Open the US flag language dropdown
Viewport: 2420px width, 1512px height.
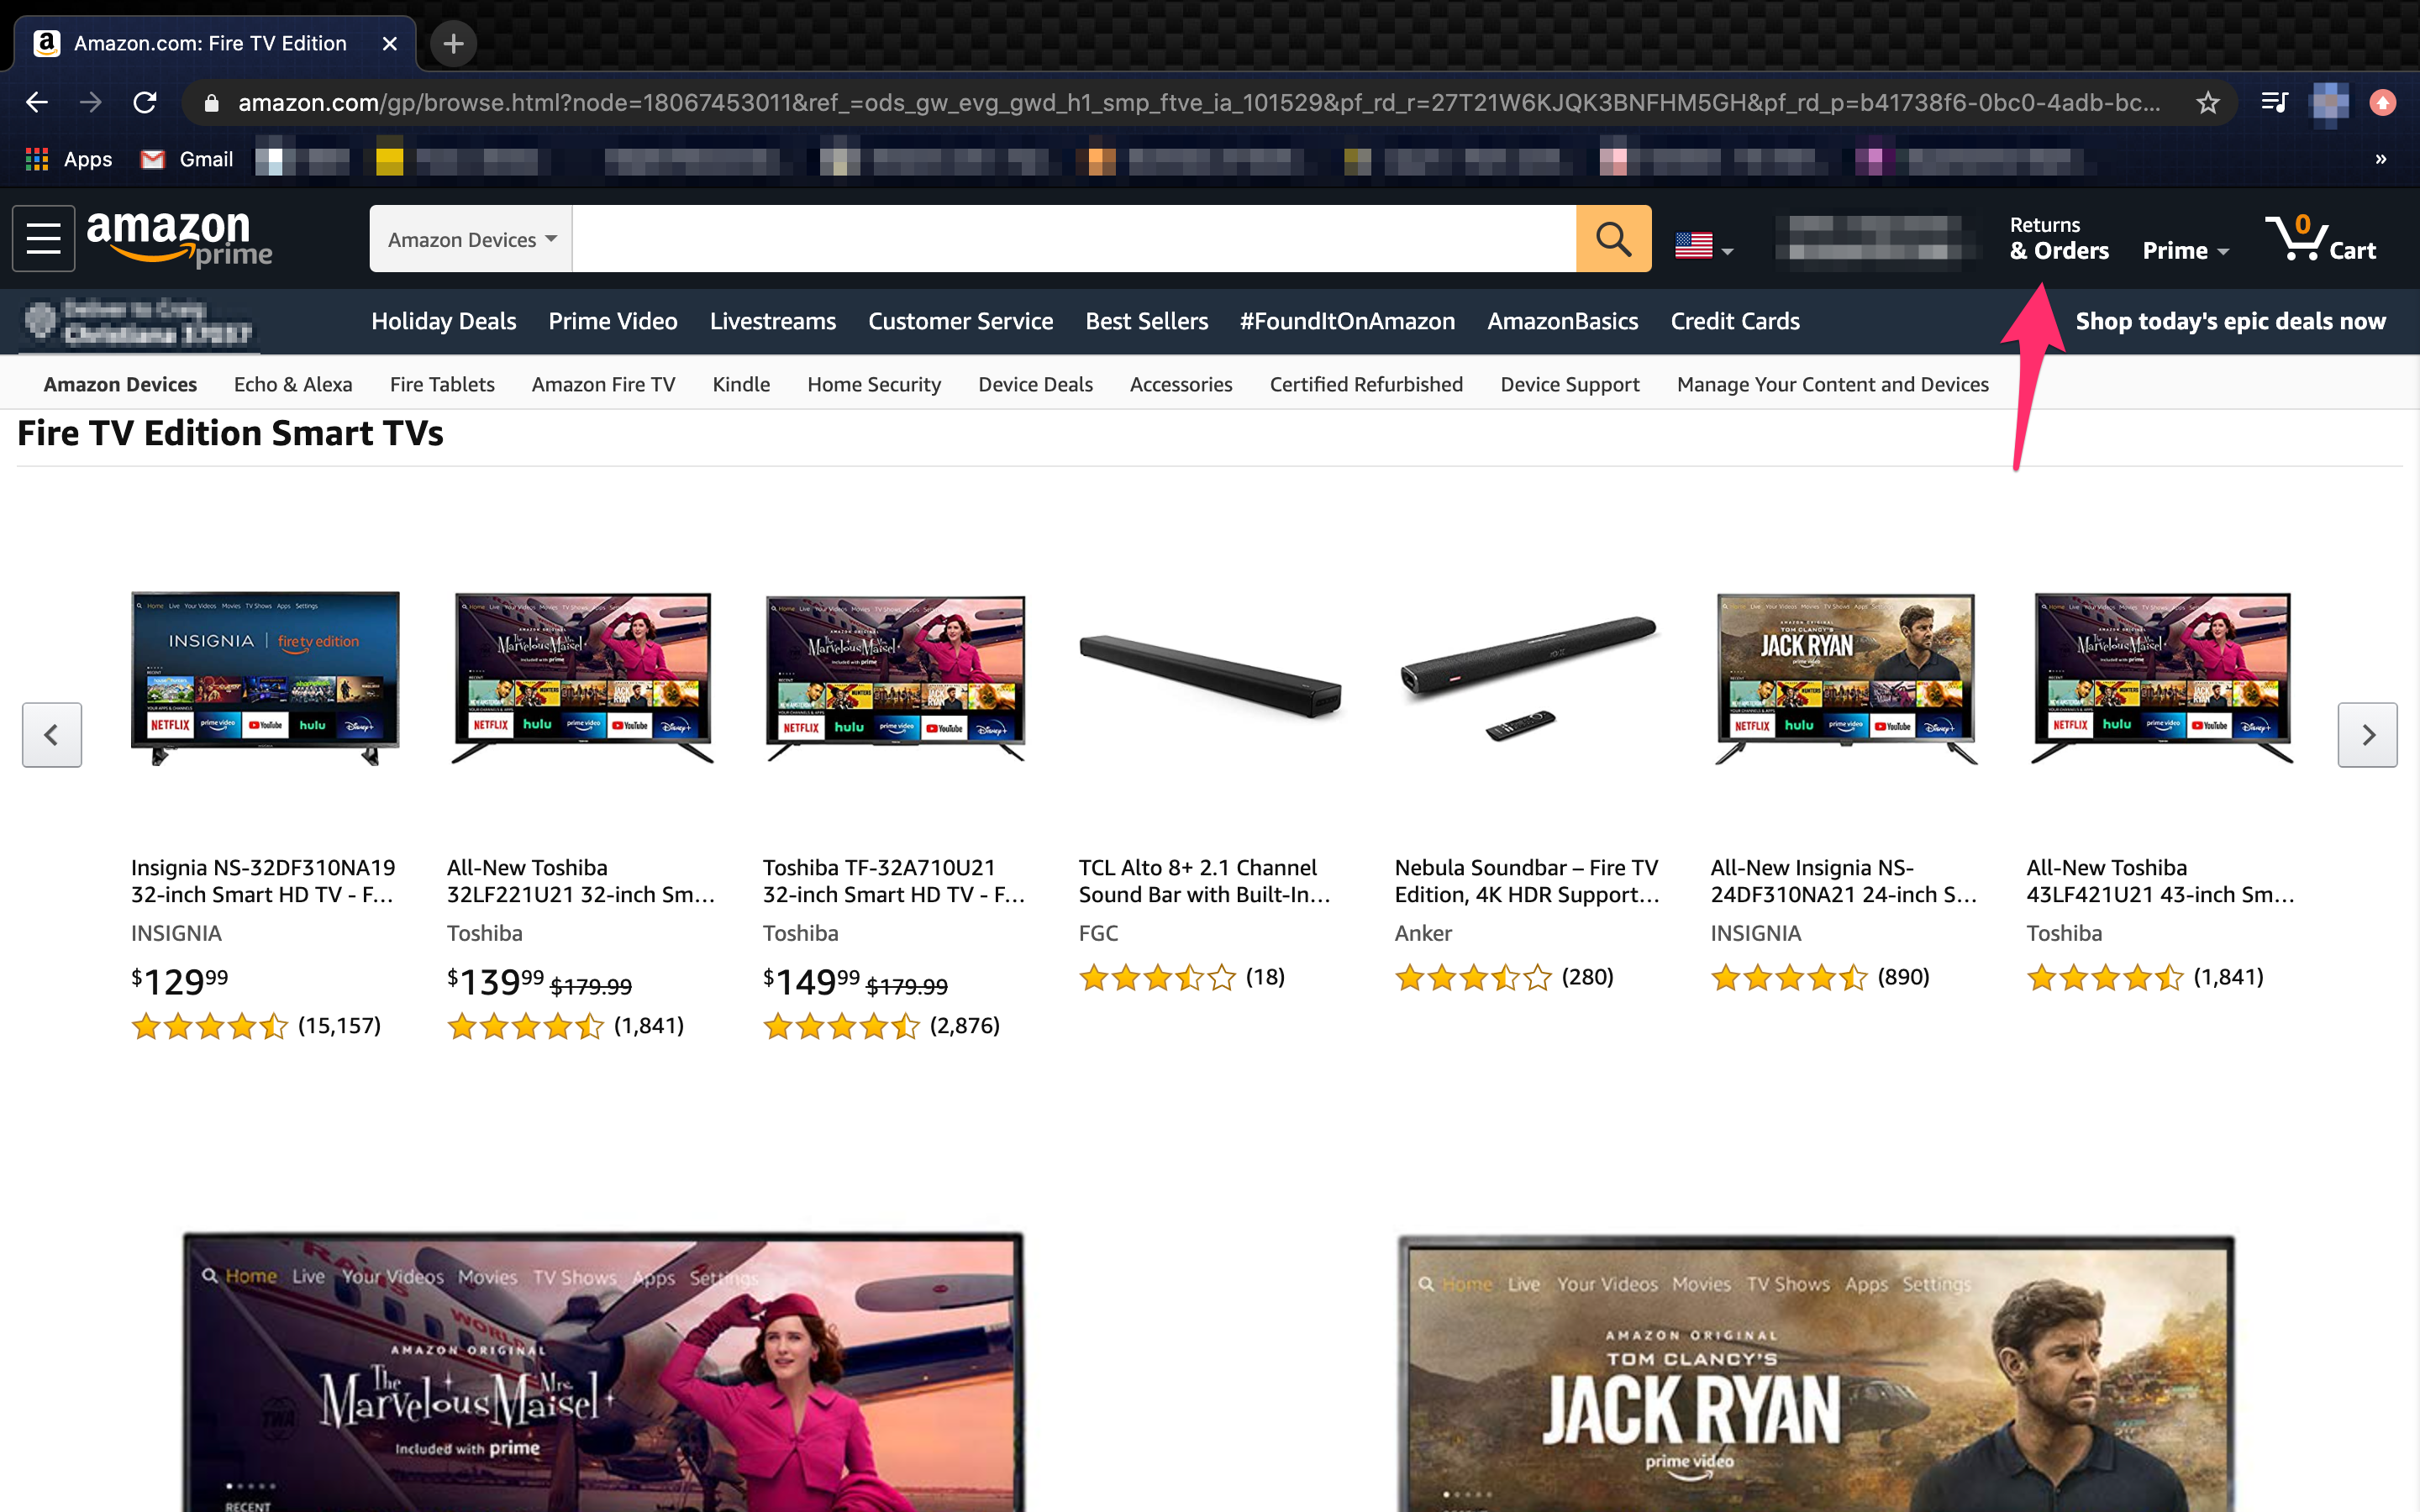click(1704, 245)
